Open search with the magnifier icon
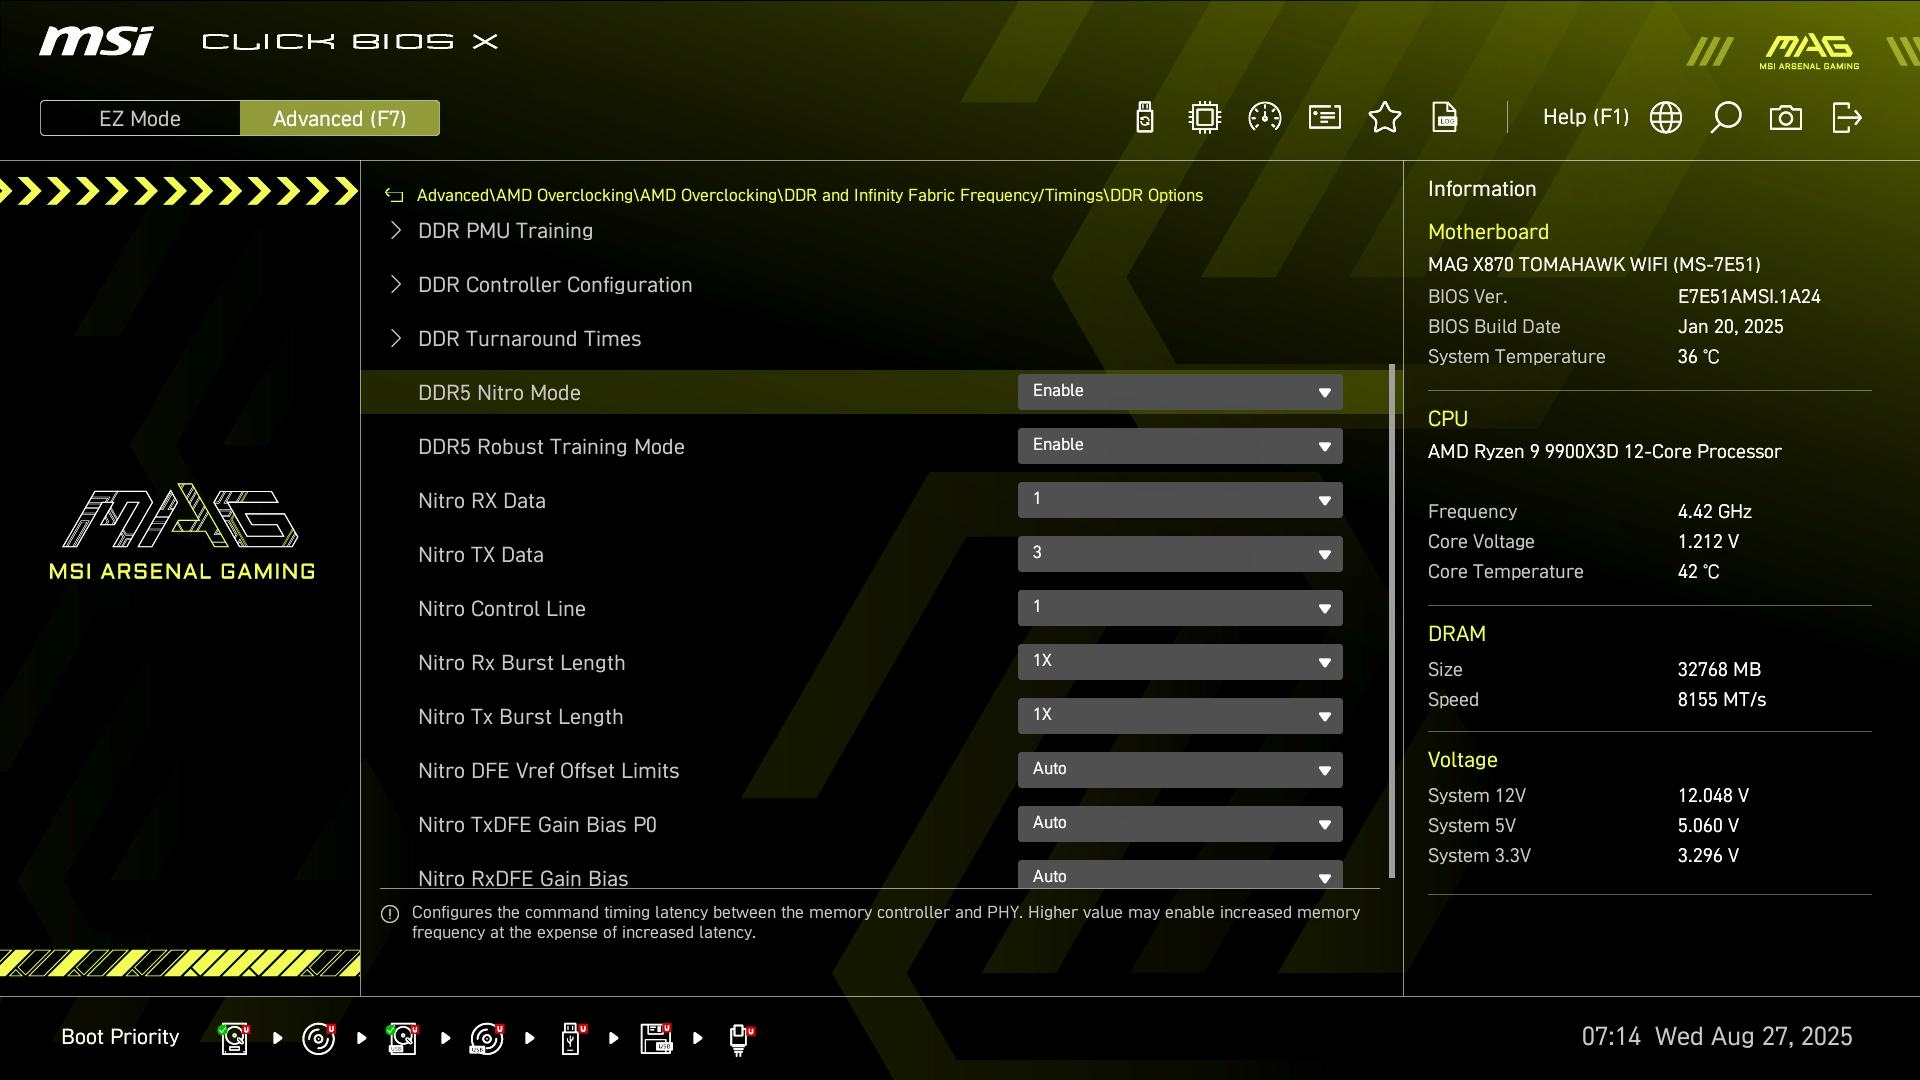This screenshot has height=1080, width=1920. tap(1726, 118)
